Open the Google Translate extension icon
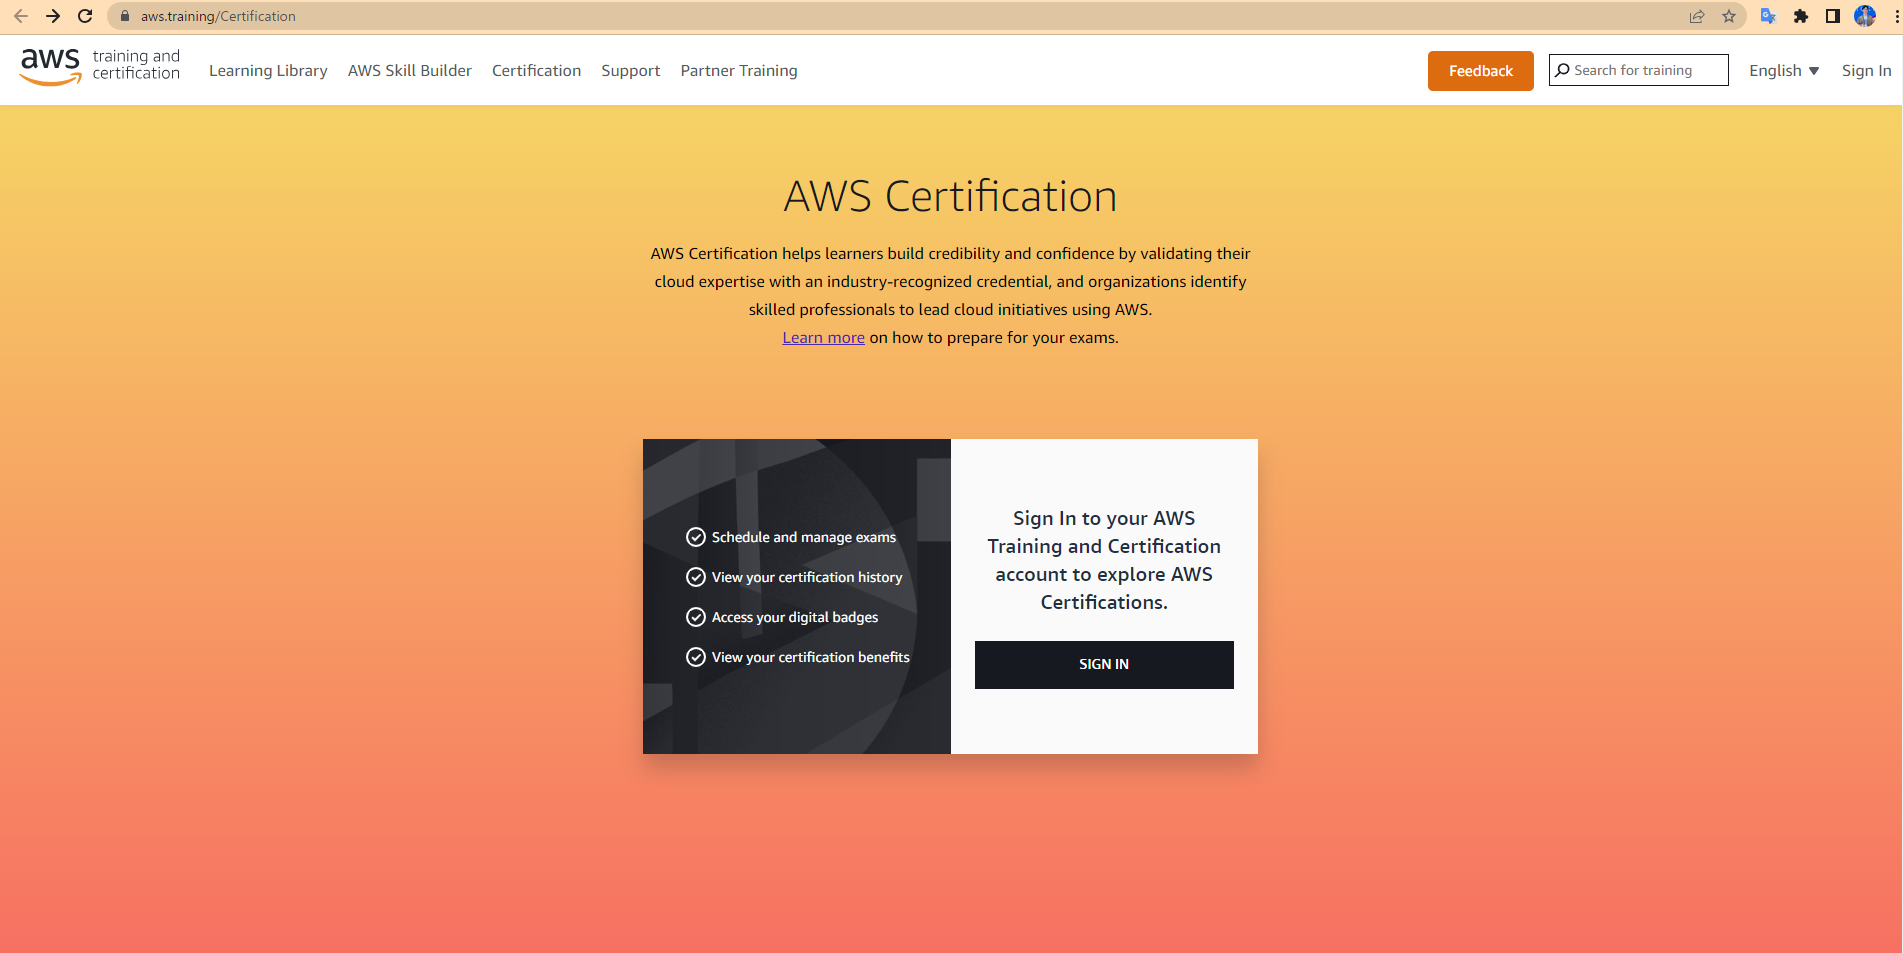The image size is (1903, 953). click(x=1768, y=16)
